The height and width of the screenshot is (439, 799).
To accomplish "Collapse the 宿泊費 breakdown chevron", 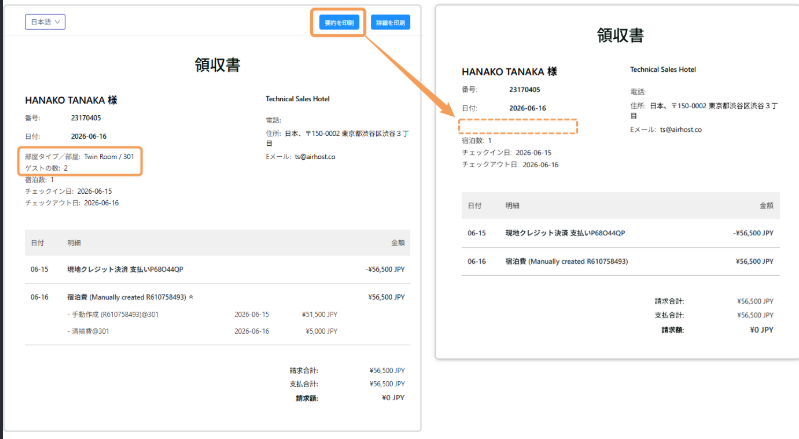I will pos(191,297).
